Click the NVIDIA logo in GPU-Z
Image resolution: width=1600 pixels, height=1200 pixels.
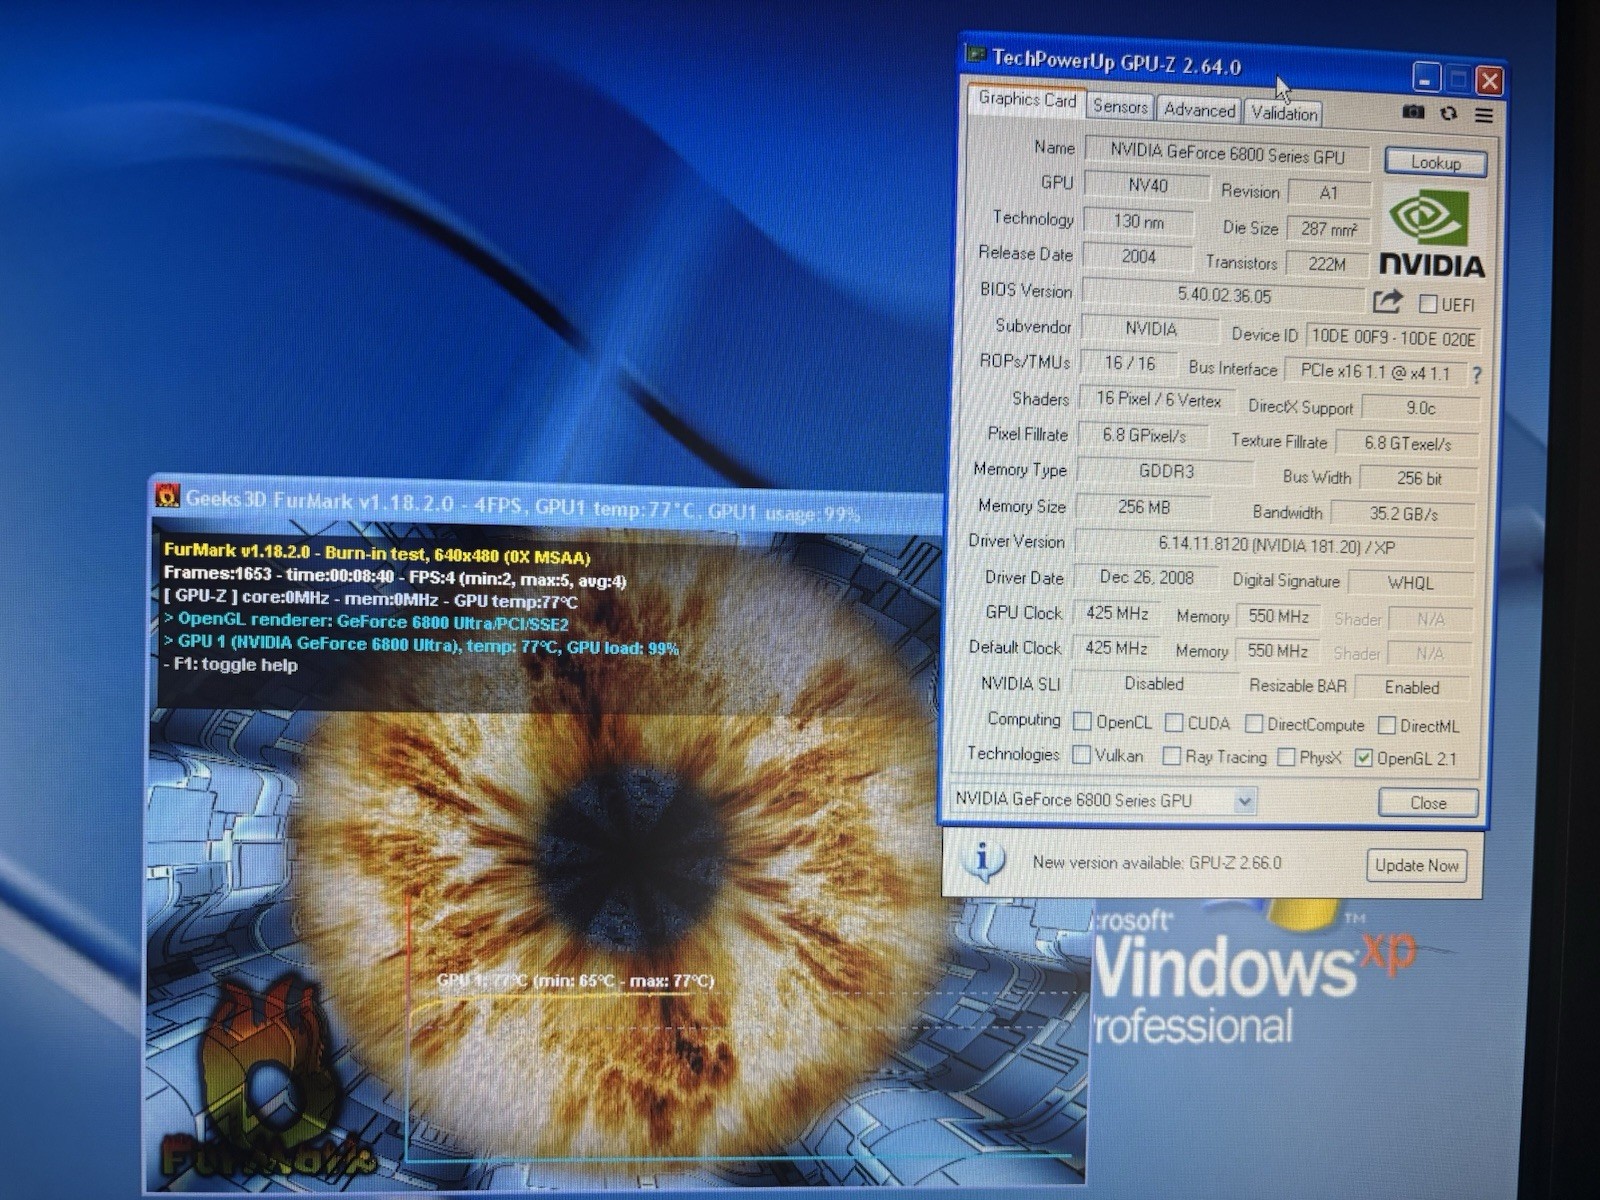click(1431, 235)
